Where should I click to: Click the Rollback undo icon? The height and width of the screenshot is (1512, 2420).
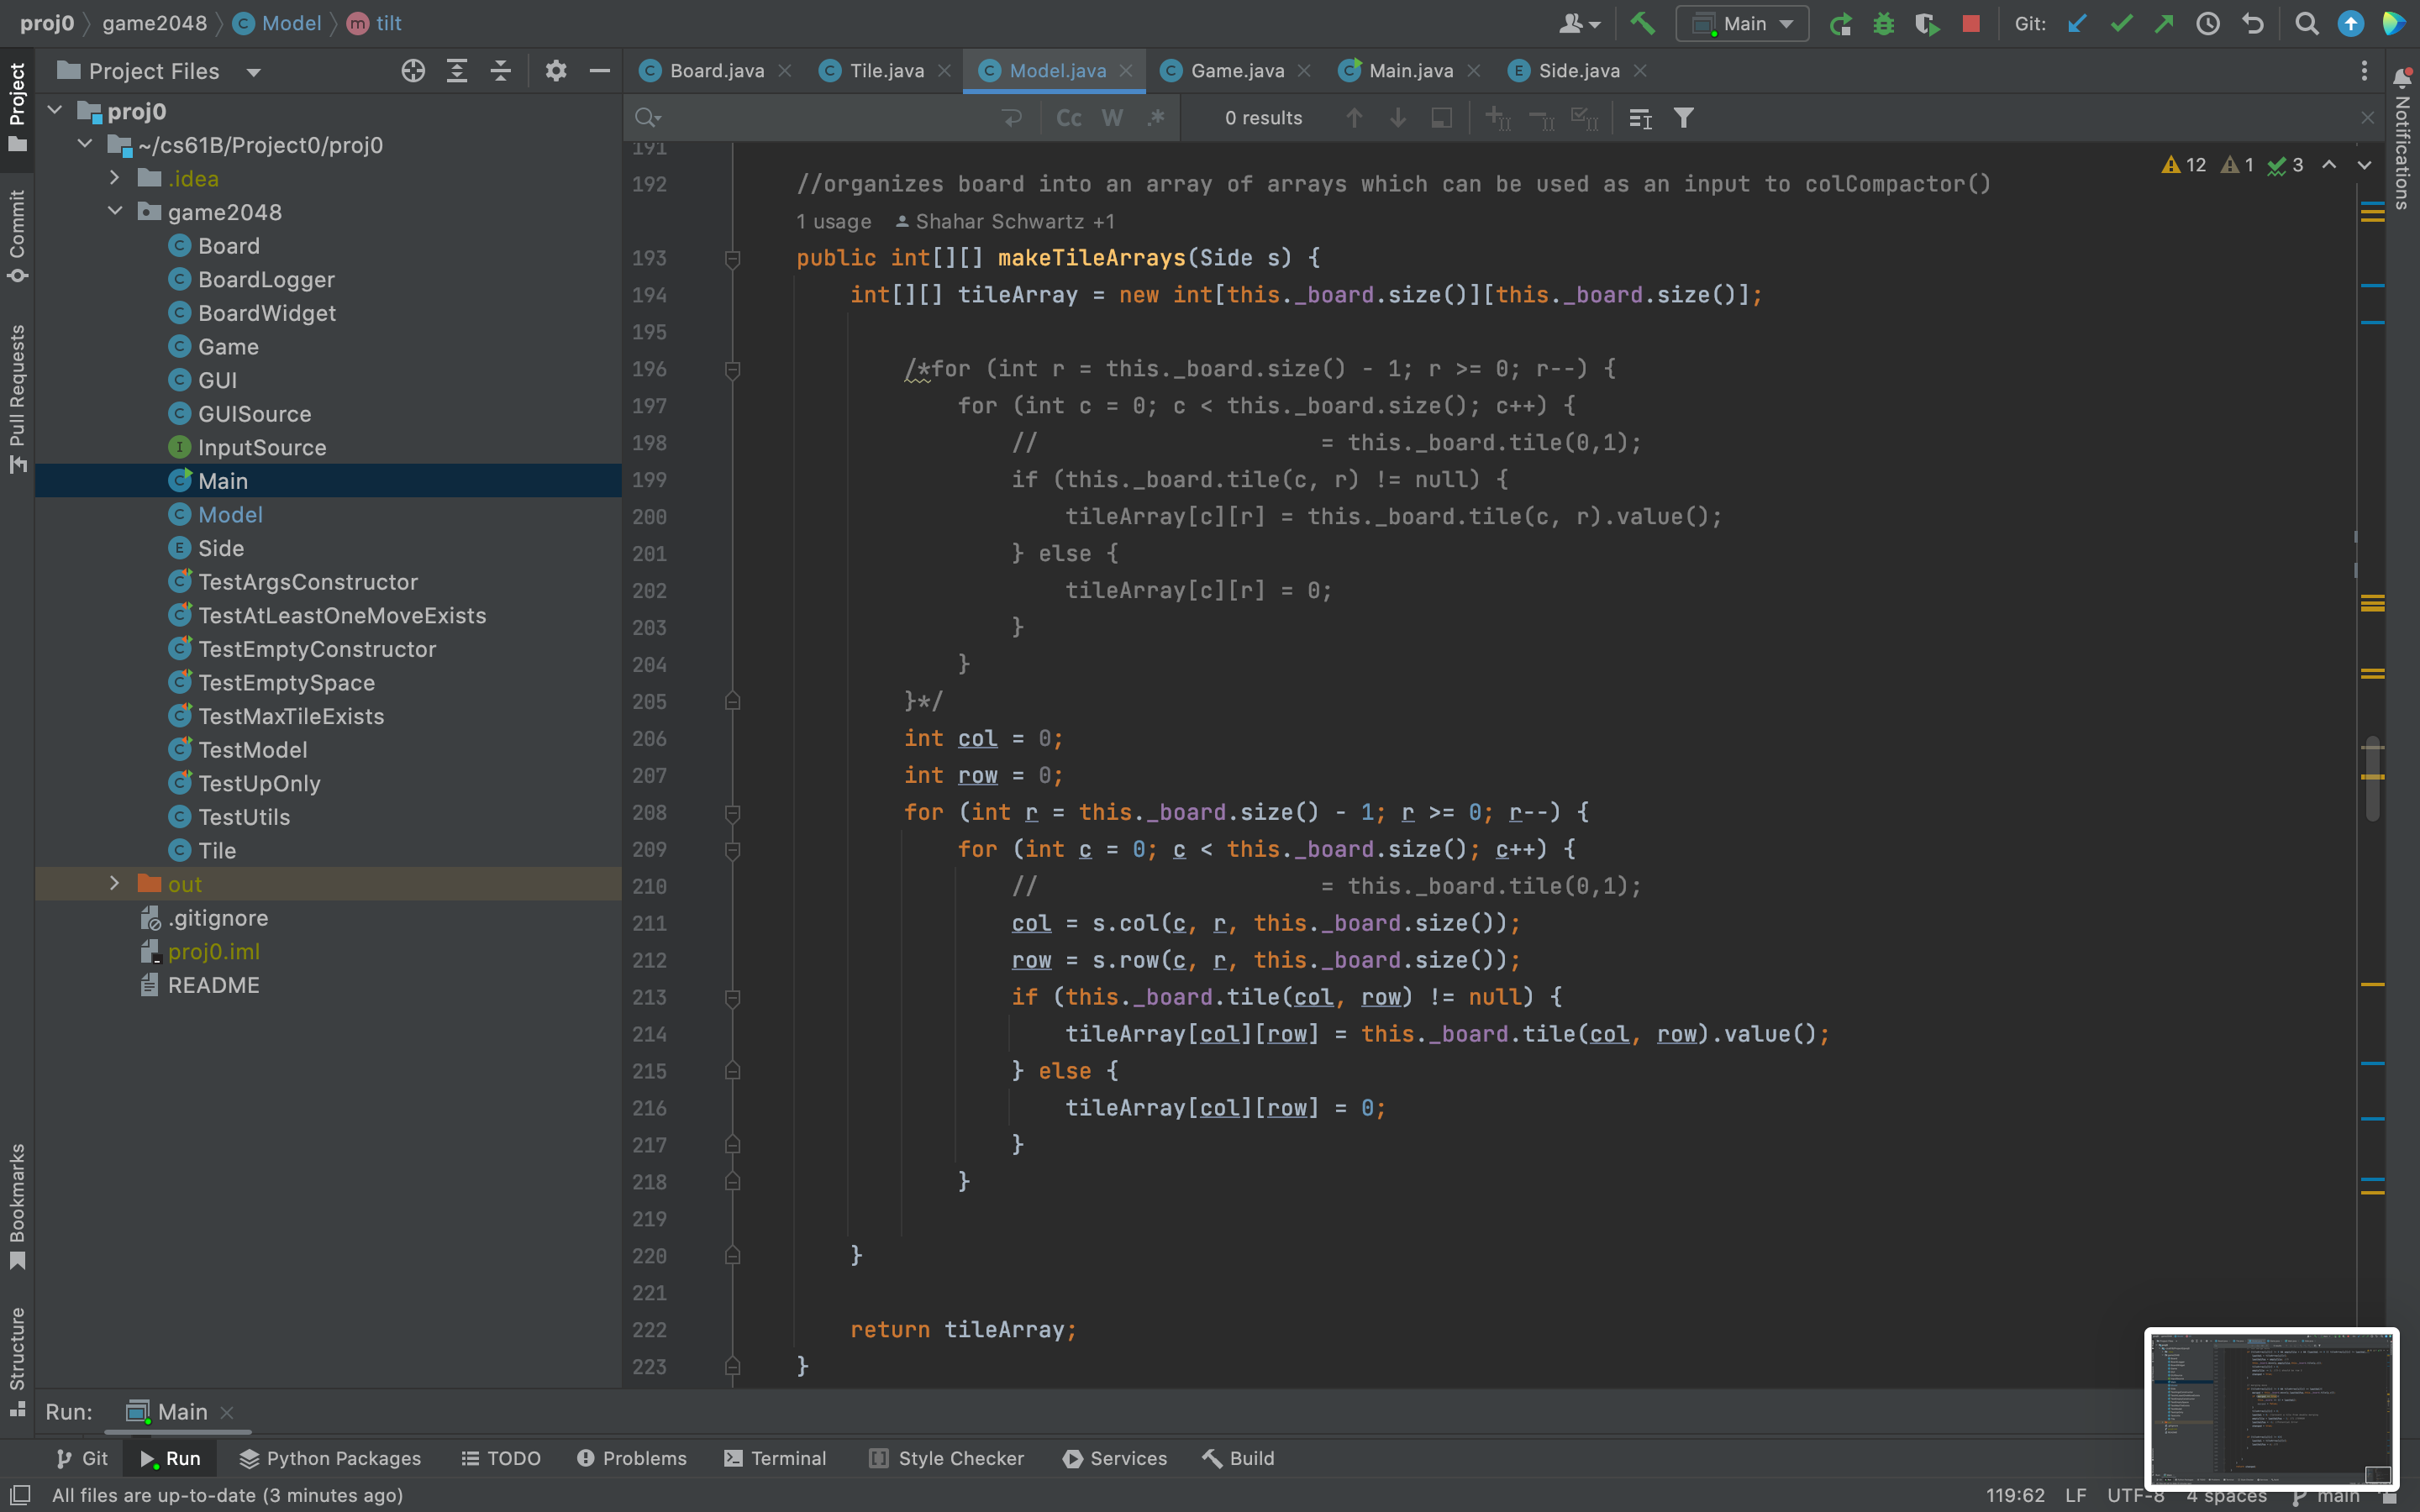pyautogui.click(x=2252, y=23)
